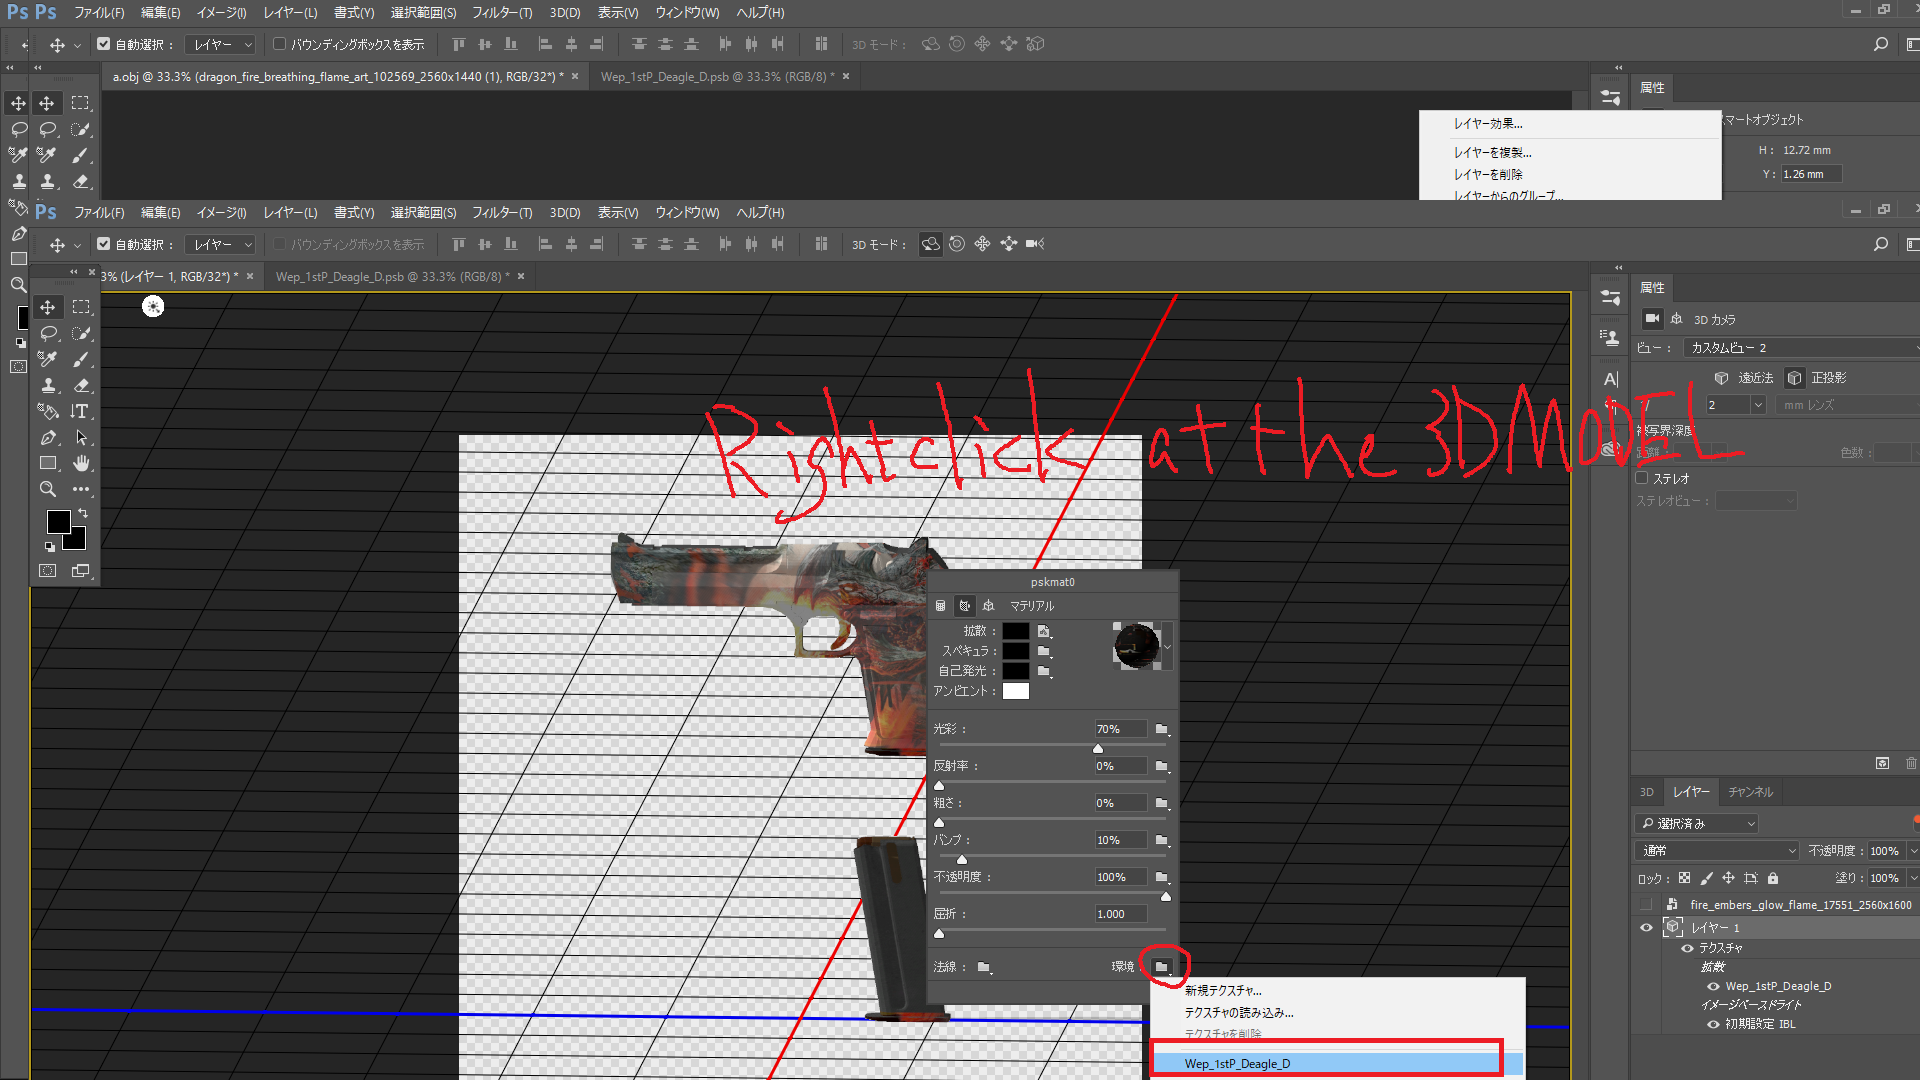The image size is (1920, 1080).
Task: Select the Rectangular Marquee tool in floating toolbox
Action: pyautogui.click(x=81, y=307)
